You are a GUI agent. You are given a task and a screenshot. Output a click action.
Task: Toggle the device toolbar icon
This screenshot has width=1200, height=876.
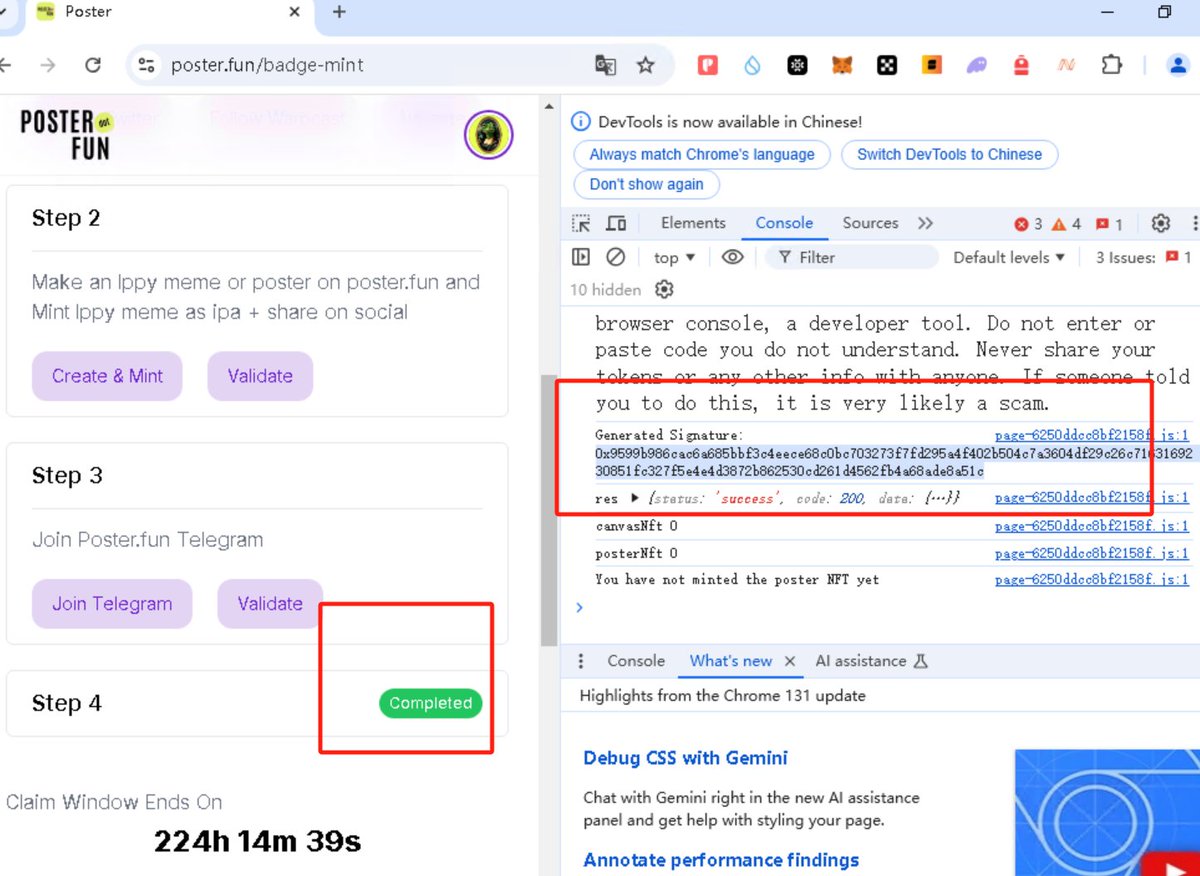coord(617,223)
